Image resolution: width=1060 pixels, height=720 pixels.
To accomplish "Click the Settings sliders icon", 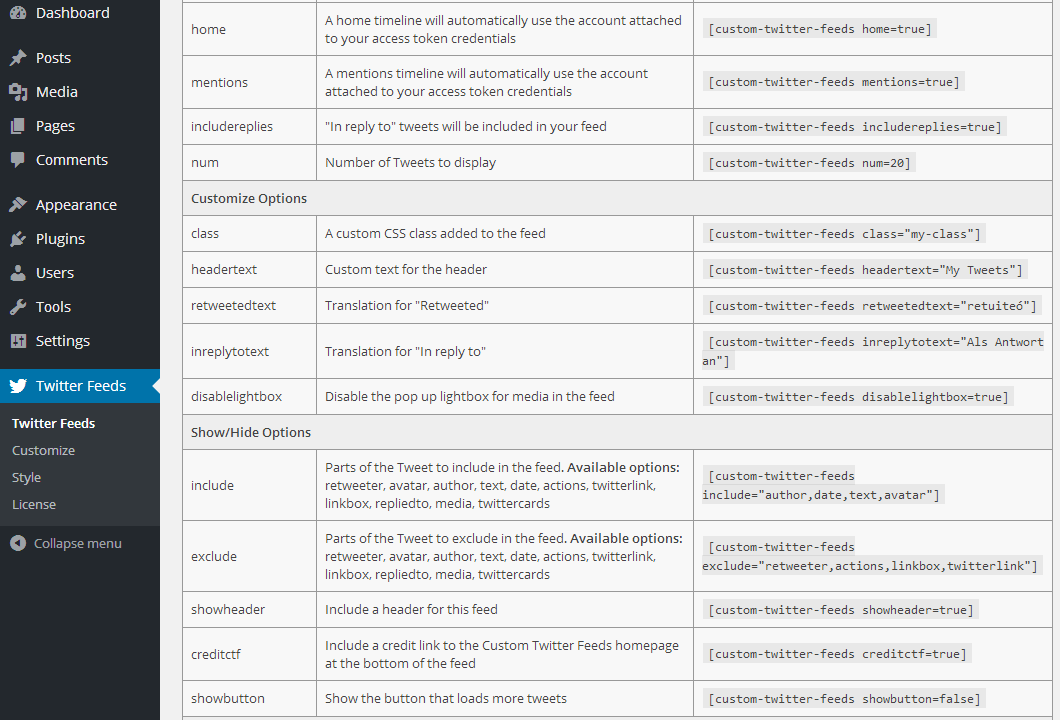I will (x=18, y=341).
